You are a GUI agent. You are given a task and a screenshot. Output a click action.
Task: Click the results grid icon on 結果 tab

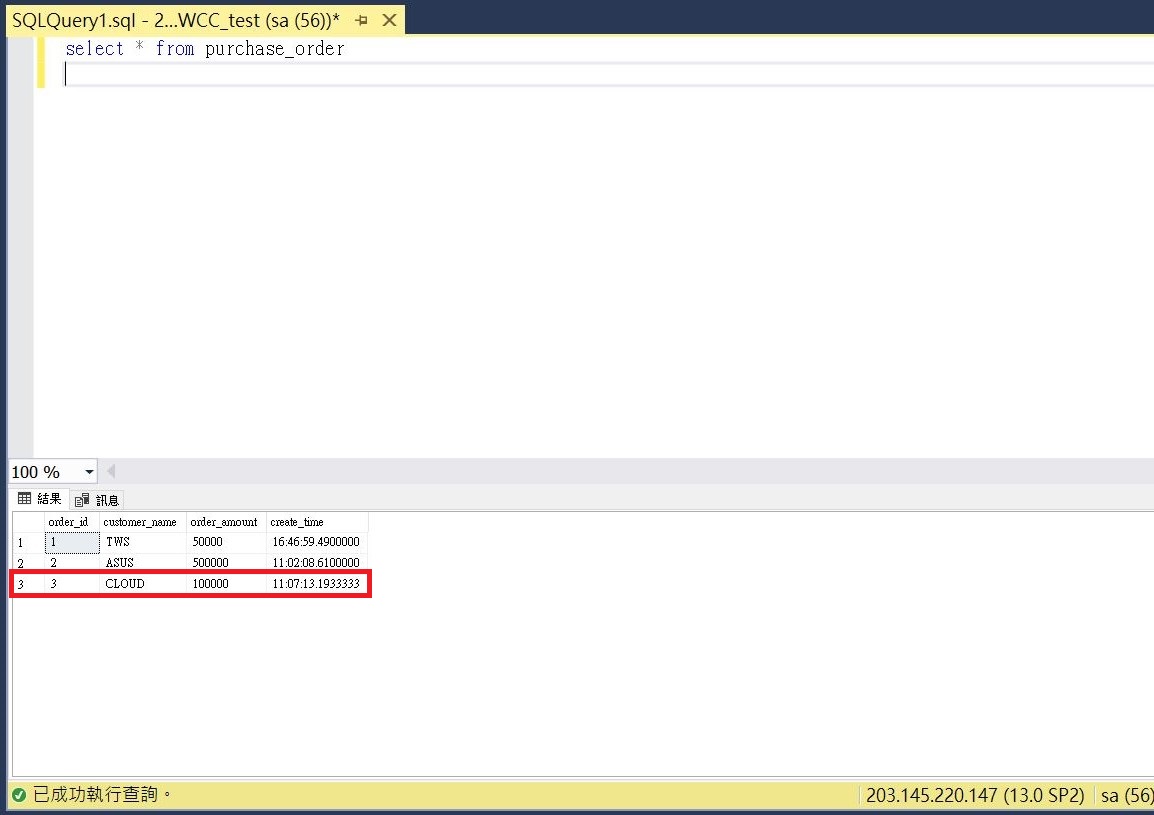24,498
